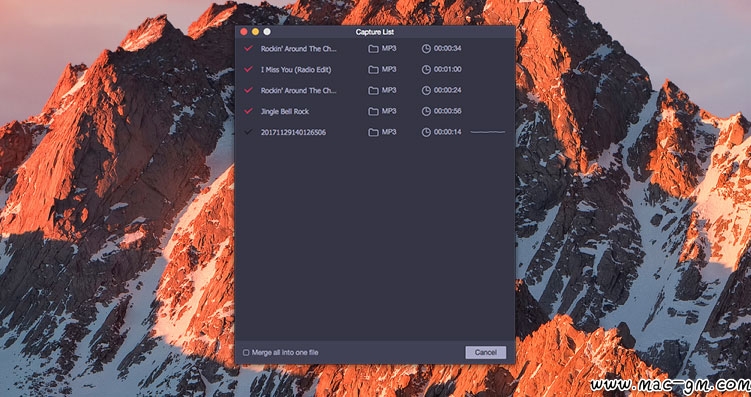The image size is (751, 397).
Task: Click clock icon next to 00:01:00
Action: tap(426, 70)
